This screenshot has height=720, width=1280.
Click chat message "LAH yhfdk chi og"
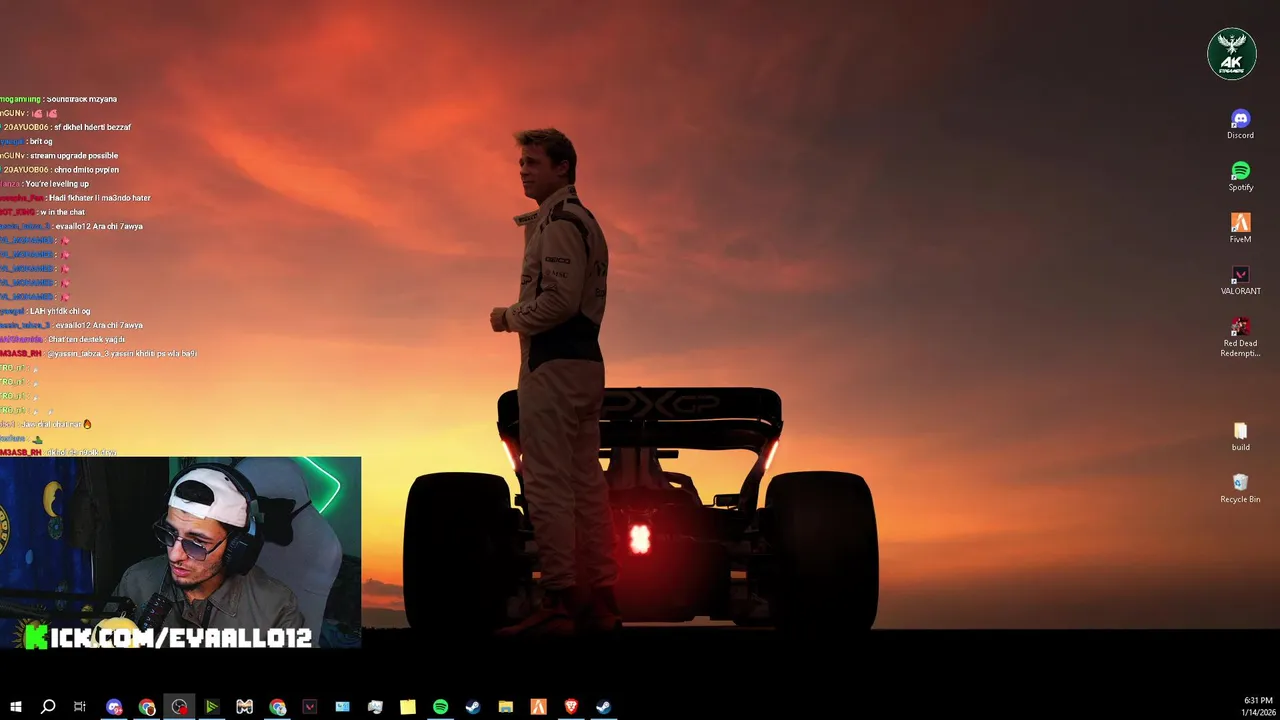60,311
